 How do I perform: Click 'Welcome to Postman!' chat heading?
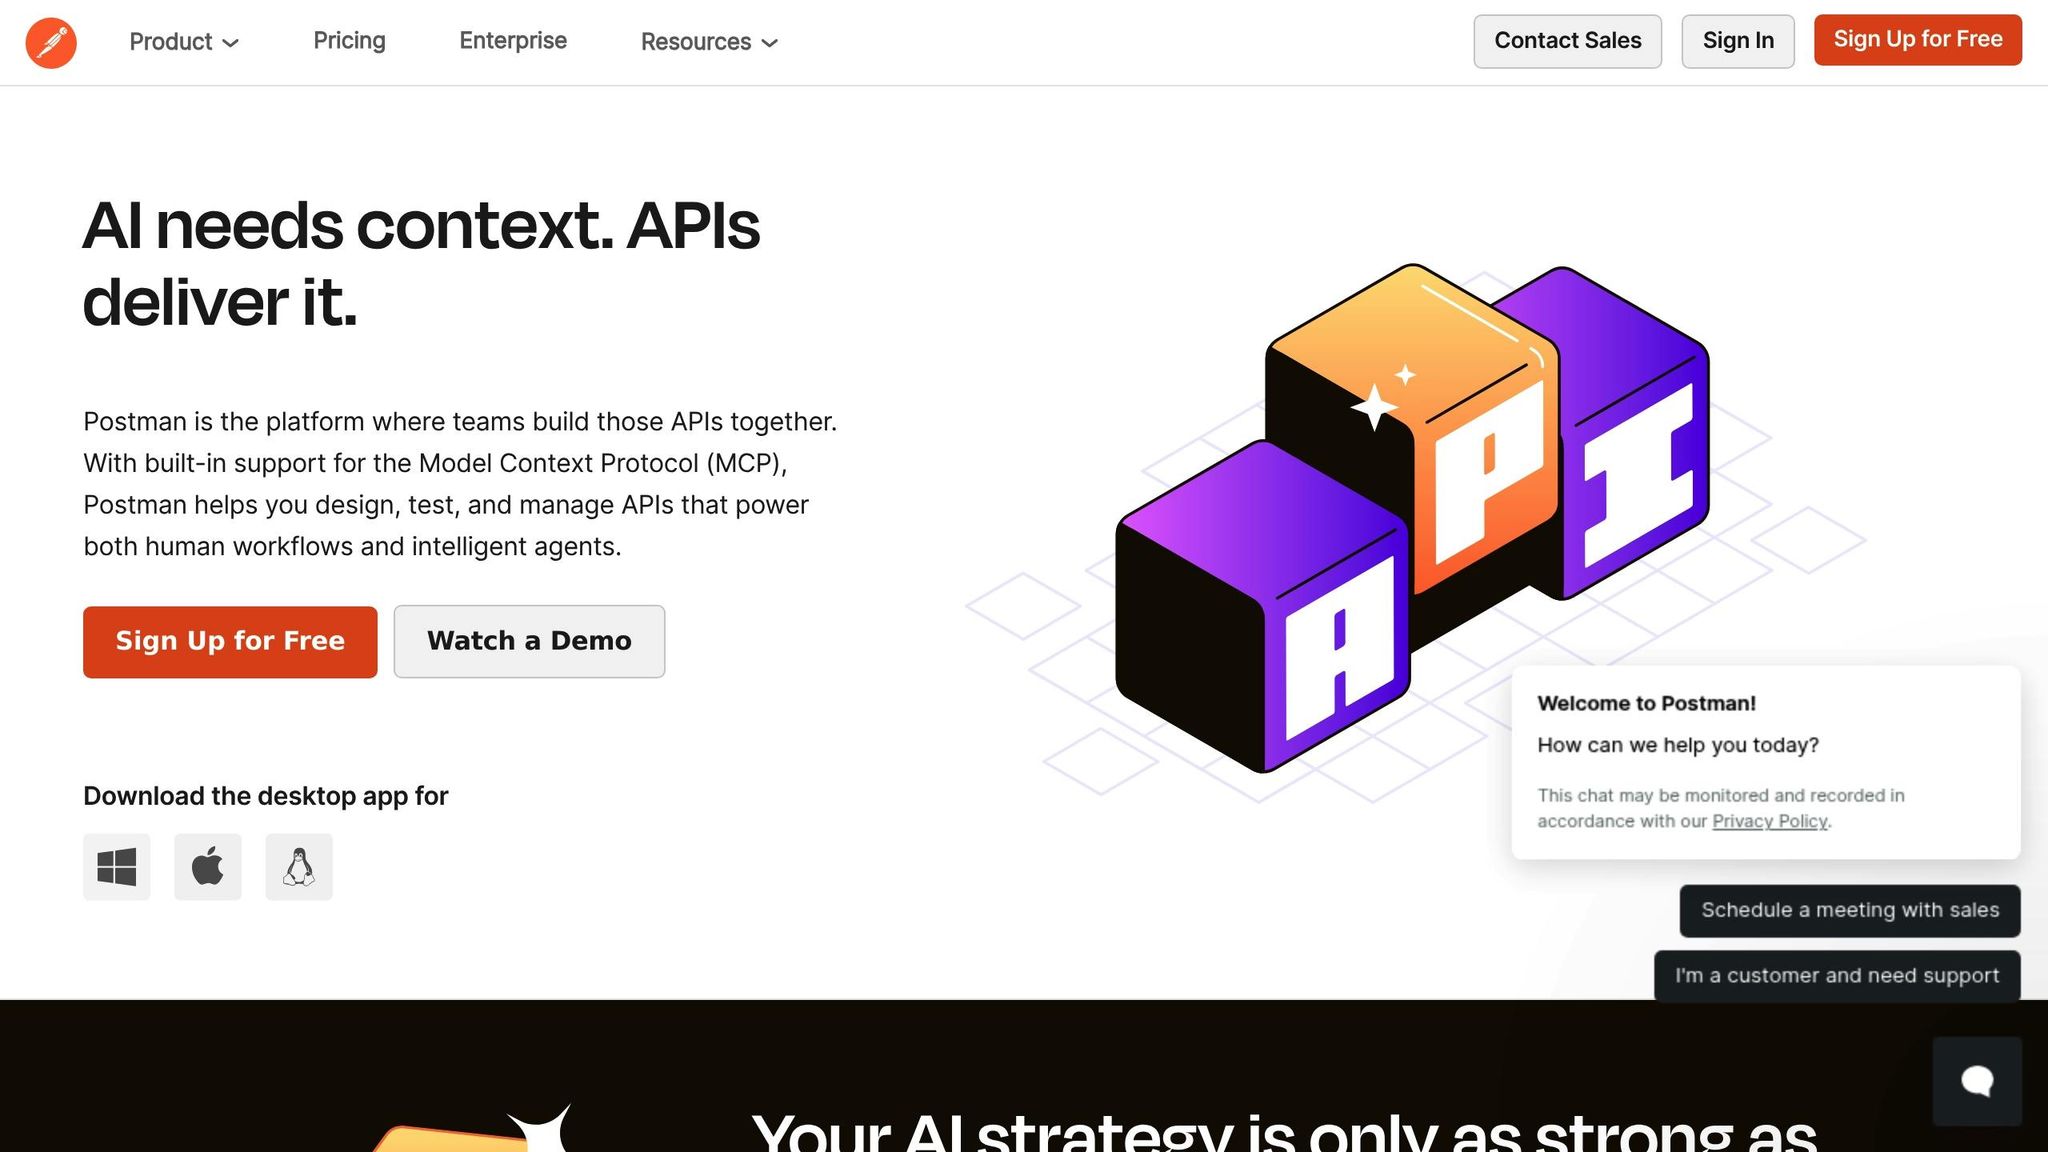coord(1646,704)
